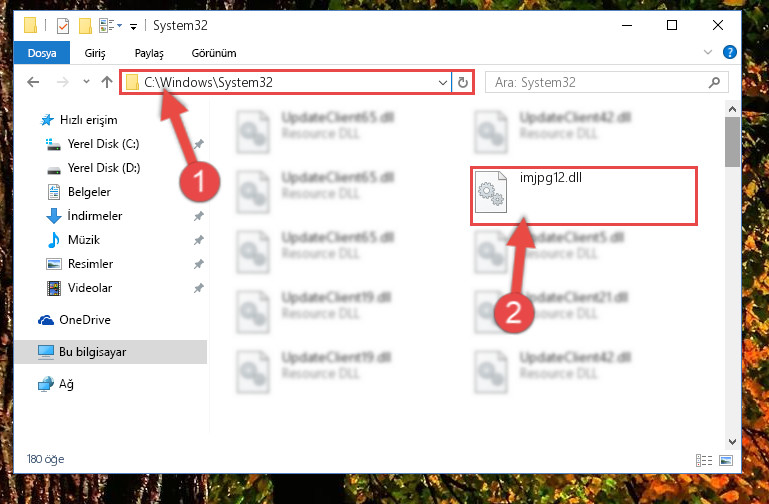Go up one folder level arrow
This screenshot has height=504, width=769.
107,82
